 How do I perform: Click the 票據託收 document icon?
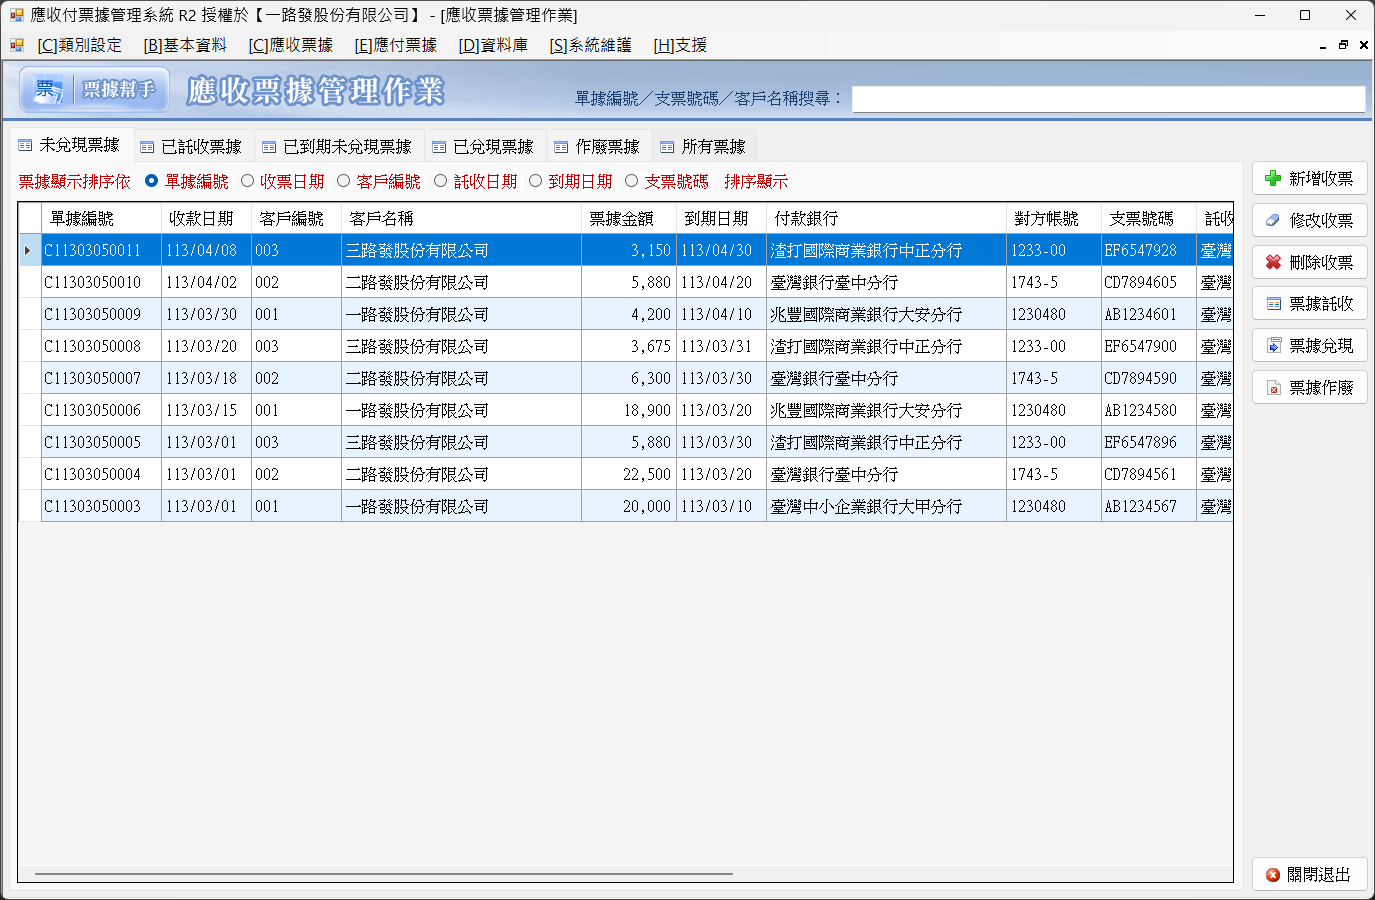pyautogui.click(x=1273, y=304)
